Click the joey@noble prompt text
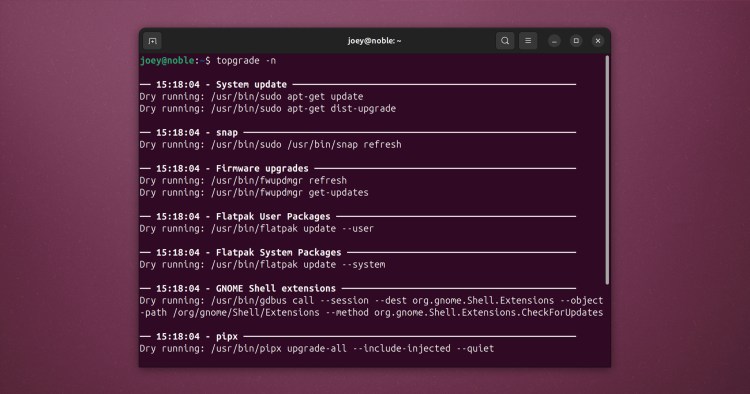The image size is (750, 394). [x=167, y=61]
